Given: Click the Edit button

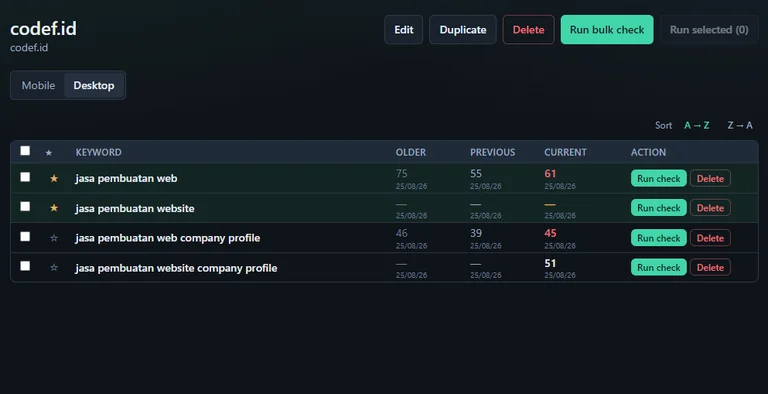Looking at the screenshot, I should coord(404,29).
